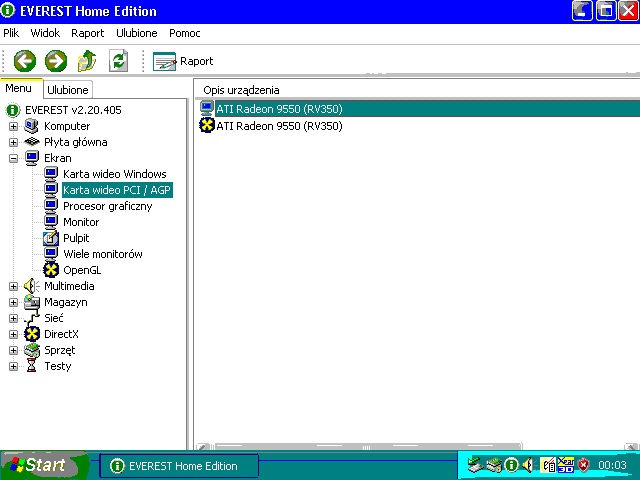Expand the Multimedia node
Screen dimensions: 640x480
tap(13, 286)
